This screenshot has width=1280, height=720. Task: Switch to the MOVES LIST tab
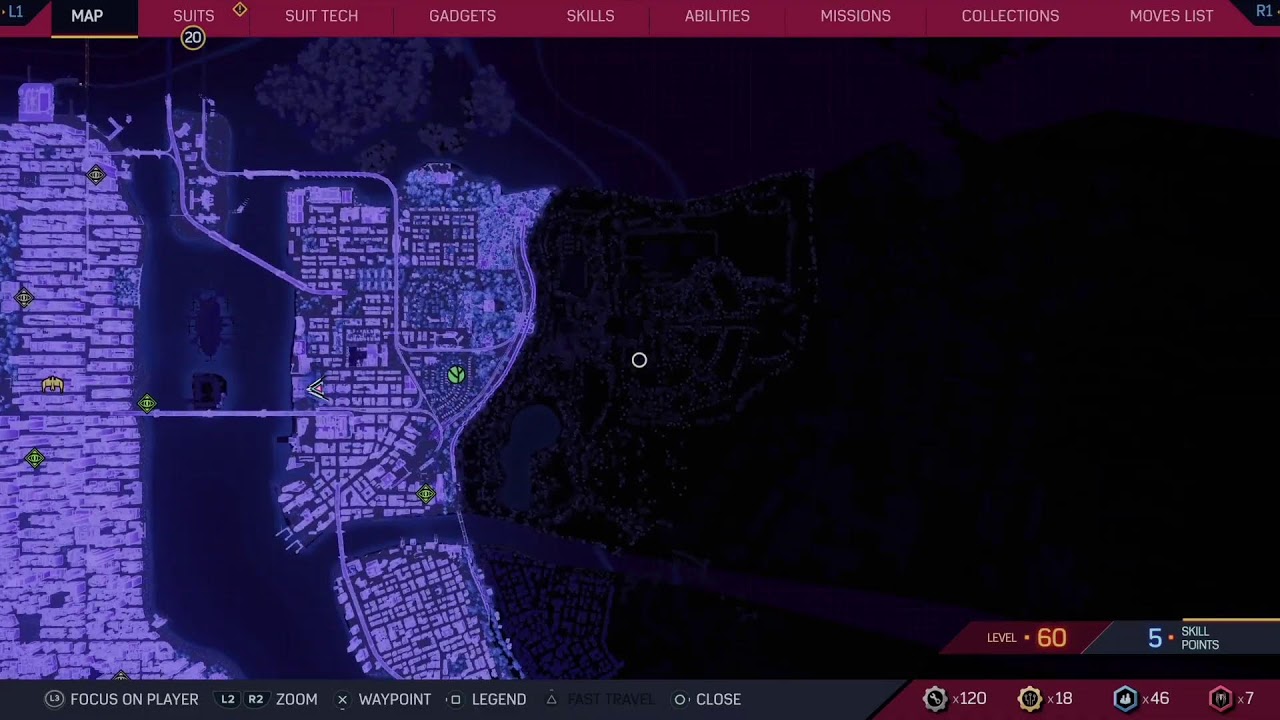pyautogui.click(x=1171, y=16)
